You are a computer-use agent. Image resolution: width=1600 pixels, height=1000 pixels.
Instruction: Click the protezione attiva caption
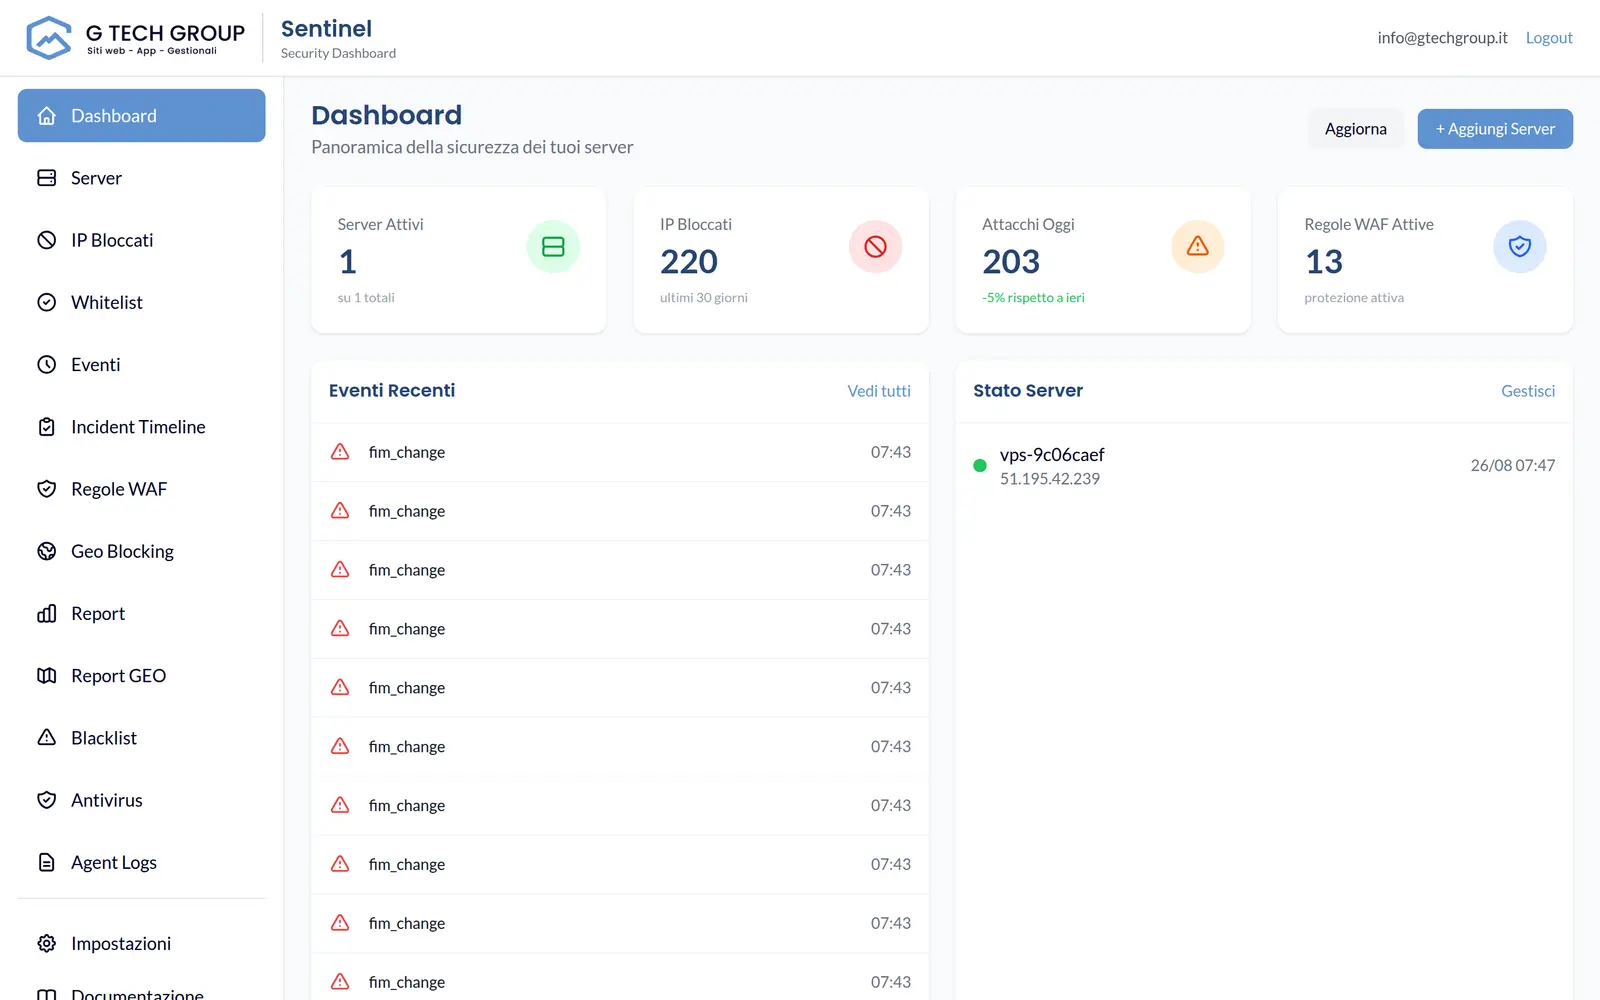[1354, 298]
